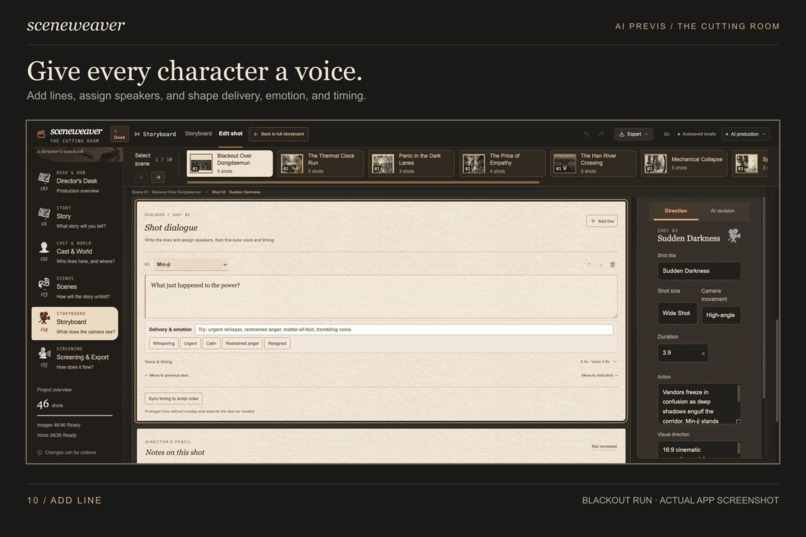Open the Min-ji speaker dropdown
806x537 pixels.
[x=191, y=265]
